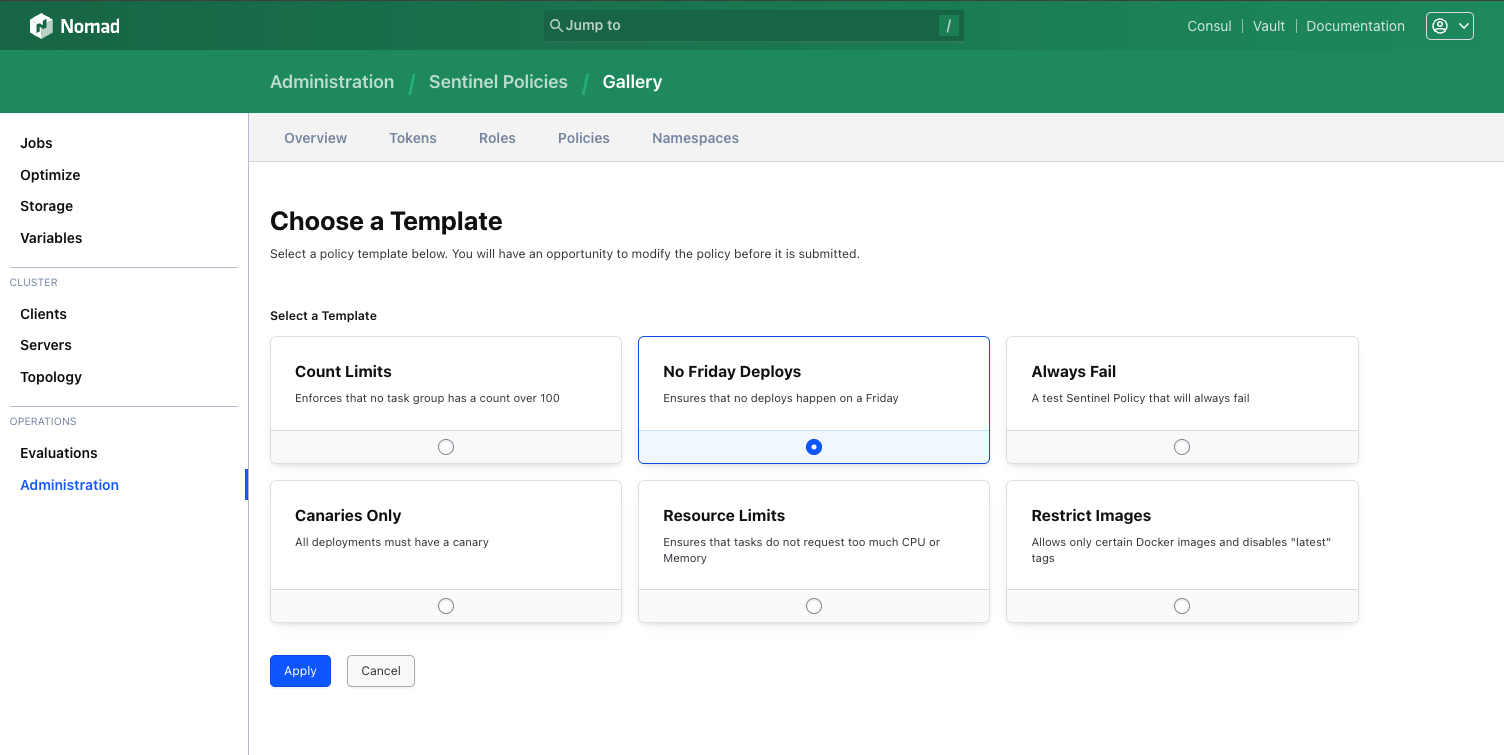
Task: Click the Nomad logo icon
Action: (41, 26)
